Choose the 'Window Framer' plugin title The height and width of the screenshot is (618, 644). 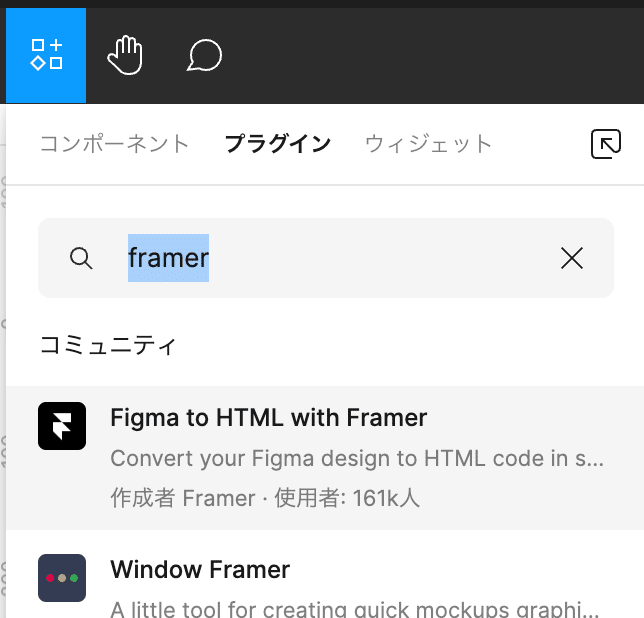[200, 570]
